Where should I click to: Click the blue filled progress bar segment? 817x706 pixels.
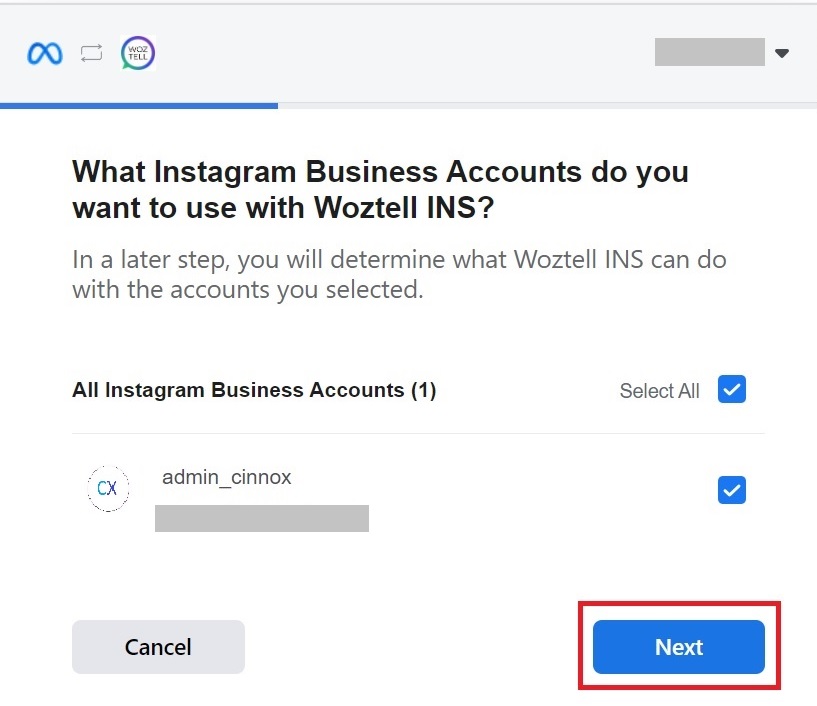click(x=139, y=105)
